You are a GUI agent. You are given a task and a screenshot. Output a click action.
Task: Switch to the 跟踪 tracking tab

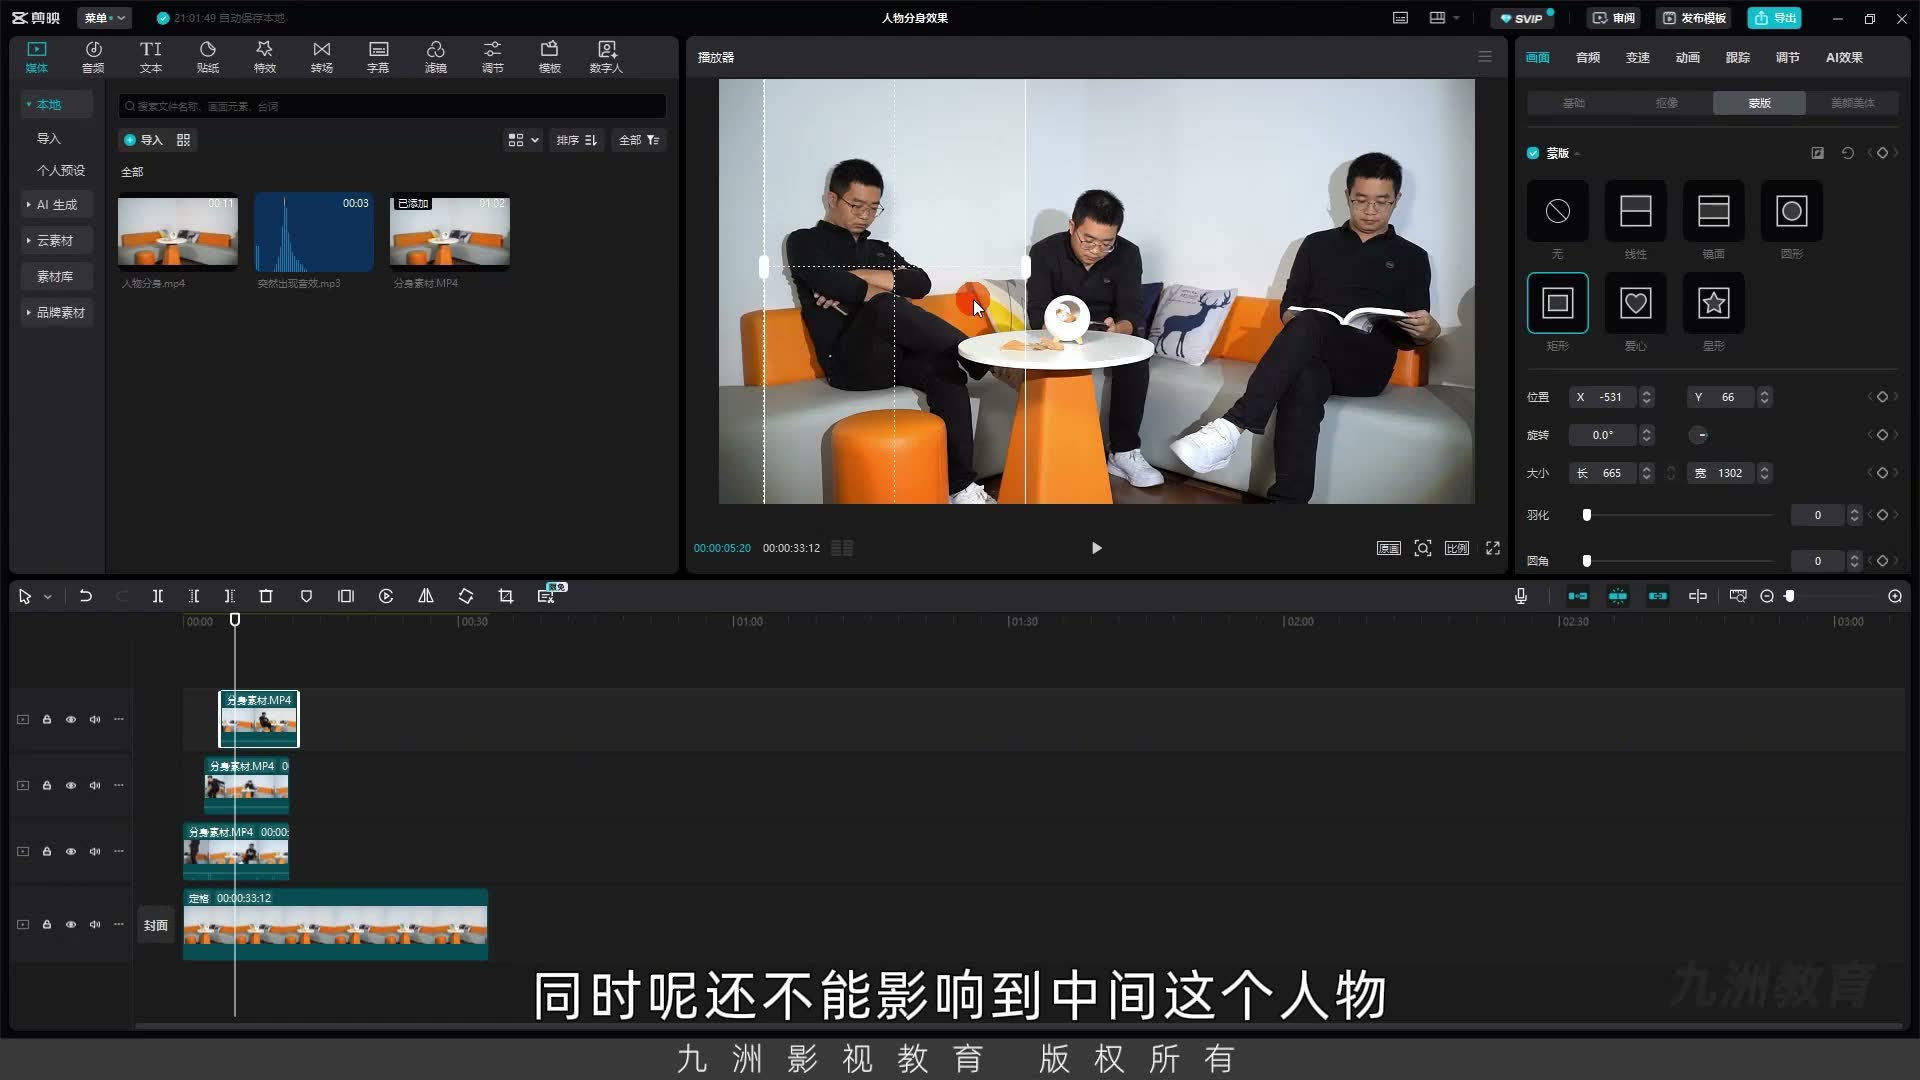coord(1738,57)
